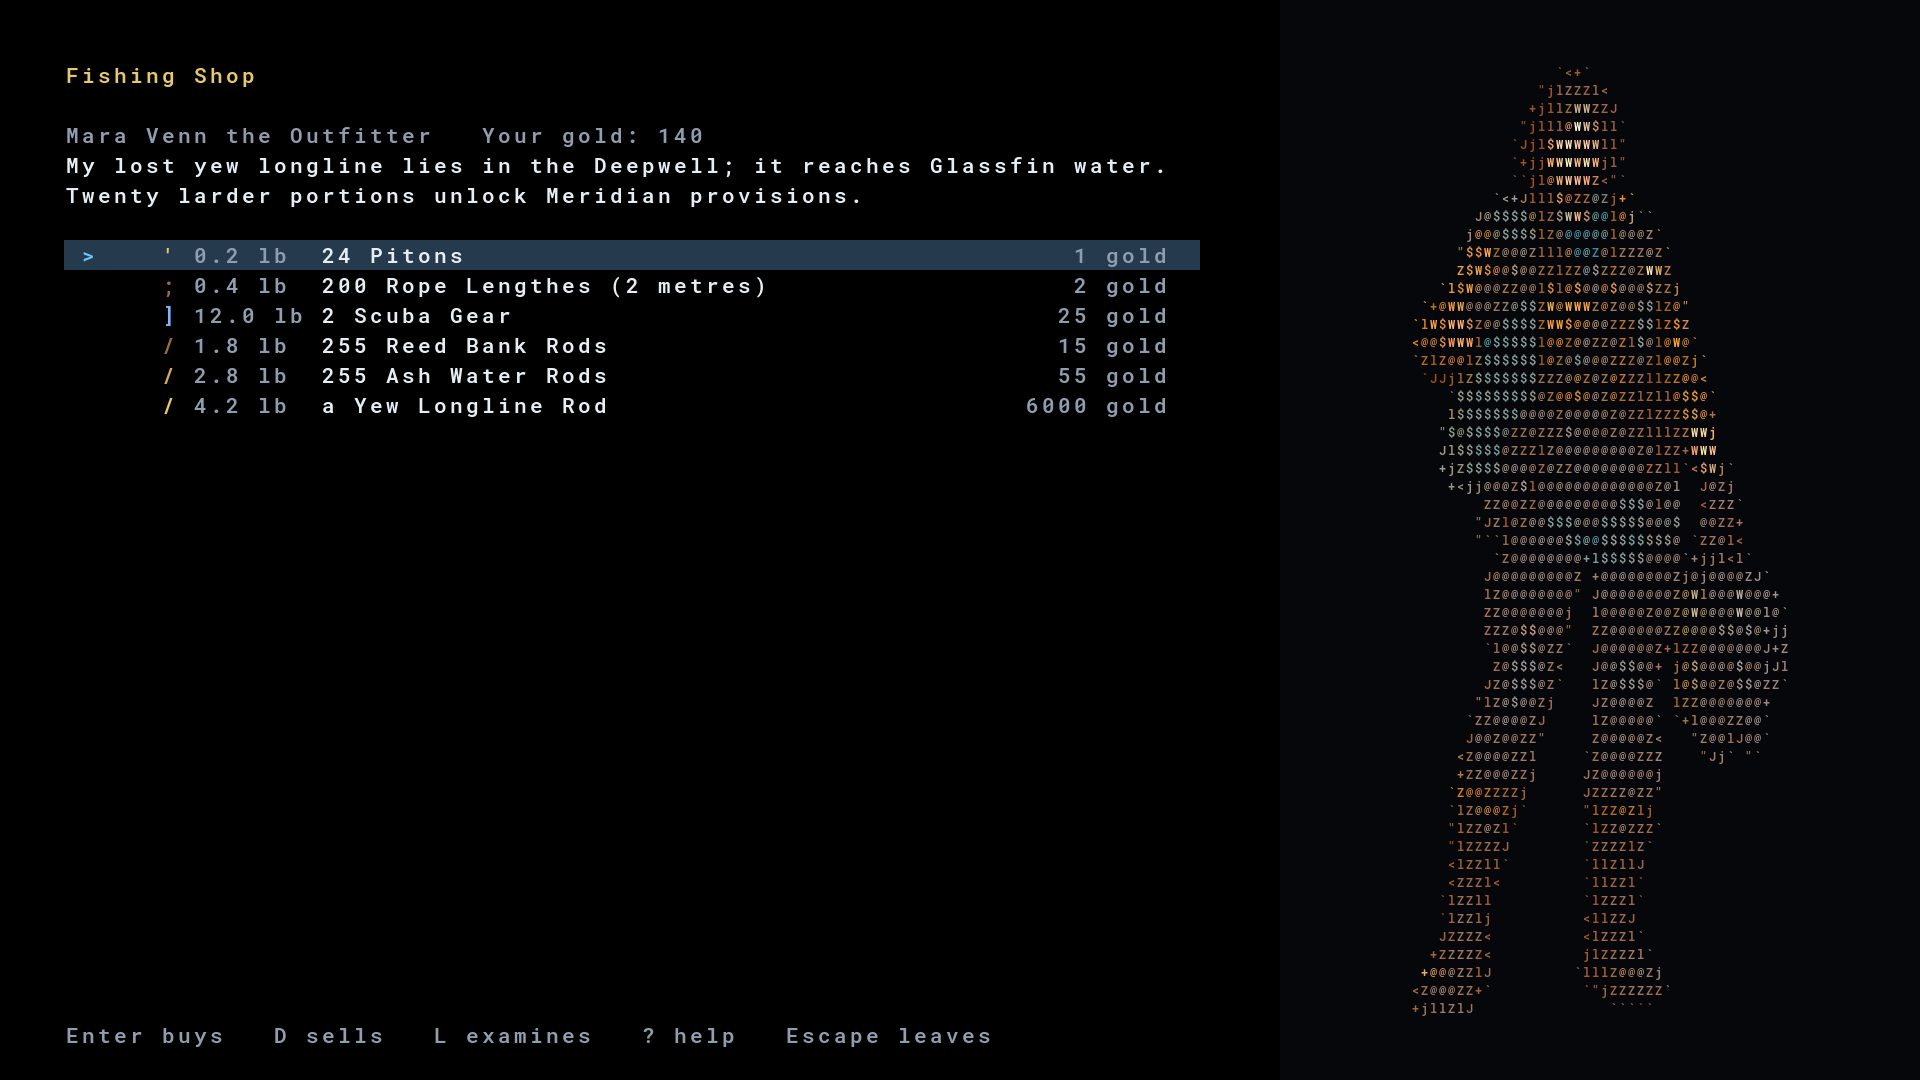
Task: Select 200 Rope Lengthes (2 metres)
Action: [632, 286]
